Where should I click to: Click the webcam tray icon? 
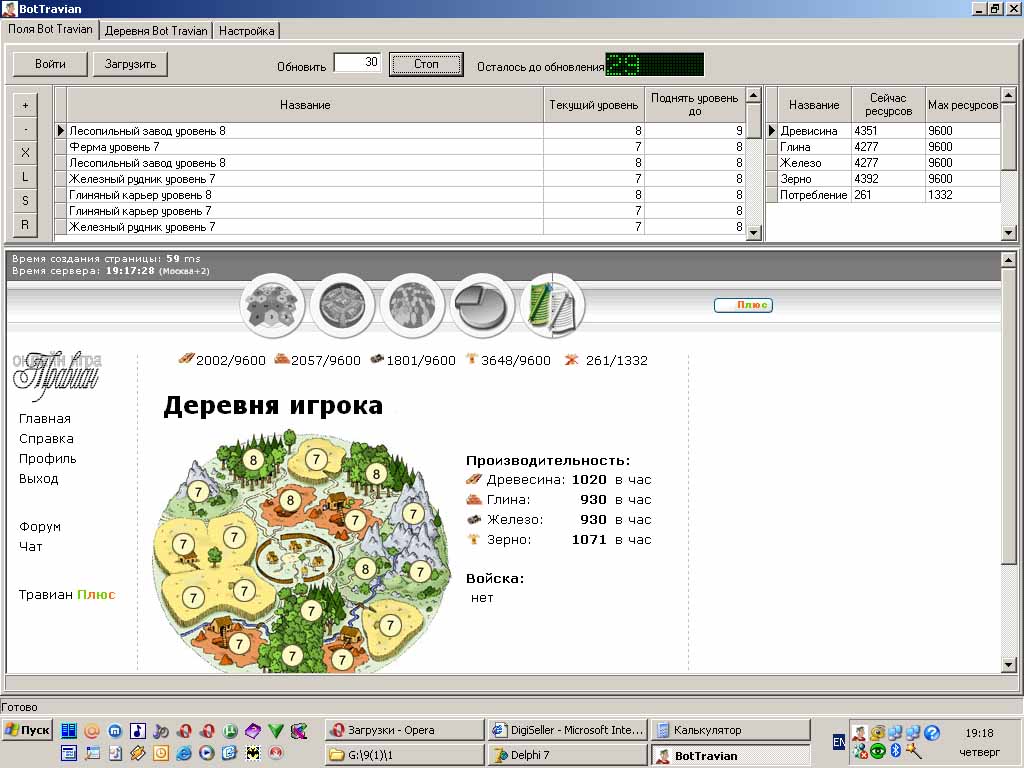click(878, 732)
